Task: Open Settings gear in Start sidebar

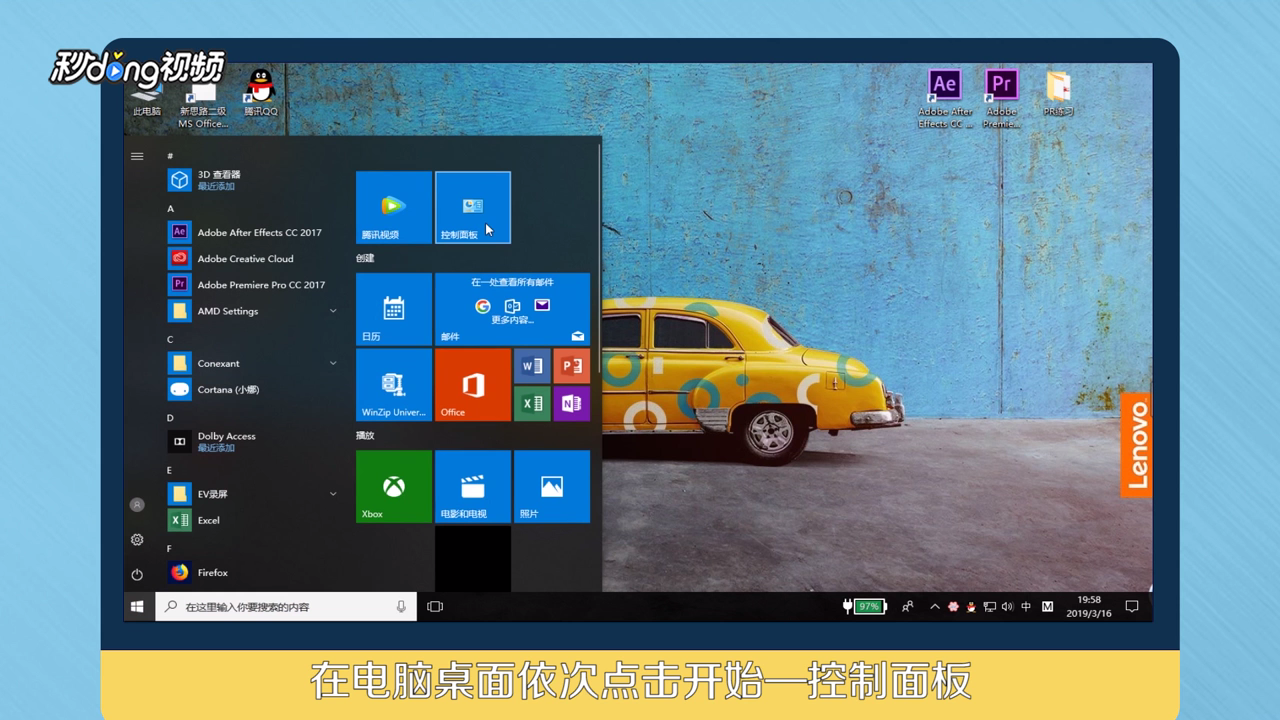Action: (137, 540)
